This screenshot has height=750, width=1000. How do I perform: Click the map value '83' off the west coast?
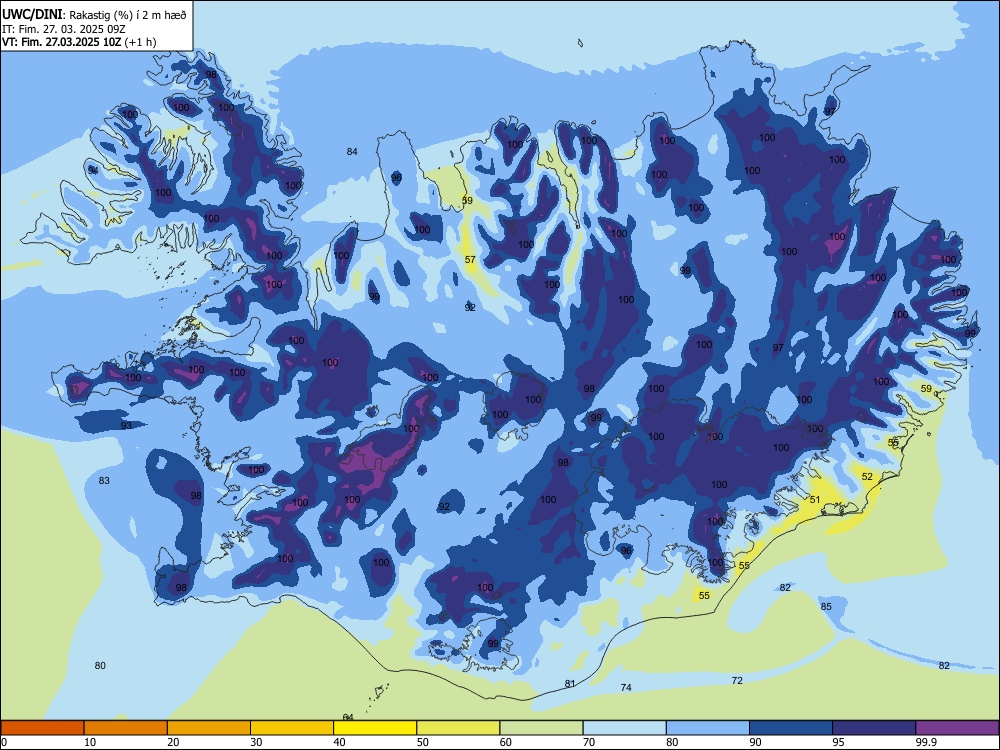(104, 480)
